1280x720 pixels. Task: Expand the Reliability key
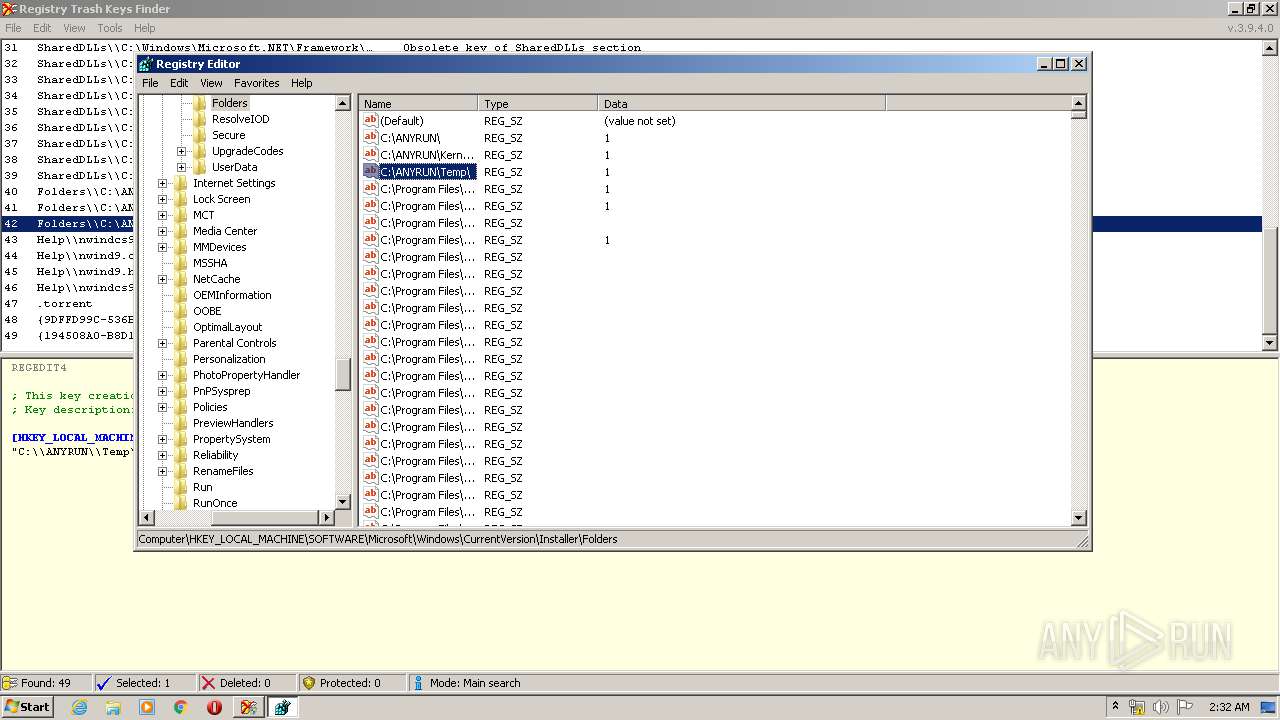(x=163, y=455)
